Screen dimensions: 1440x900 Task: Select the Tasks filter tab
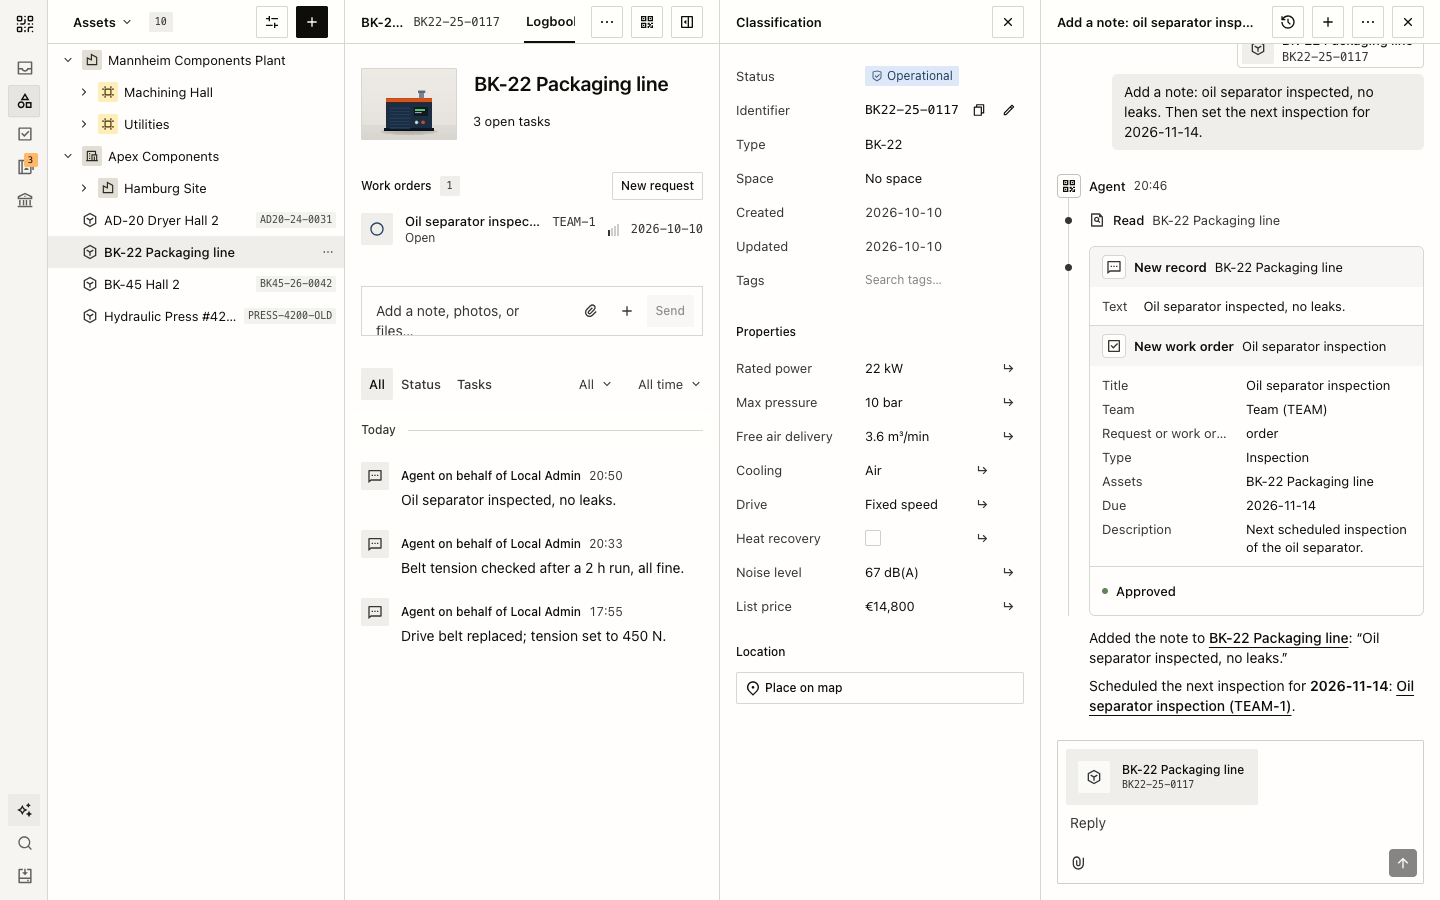(x=474, y=384)
